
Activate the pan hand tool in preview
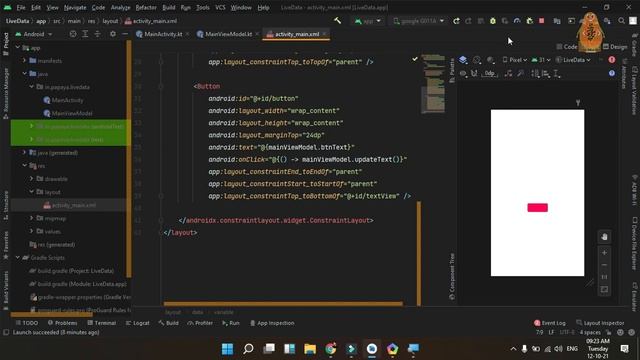[604, 237]
